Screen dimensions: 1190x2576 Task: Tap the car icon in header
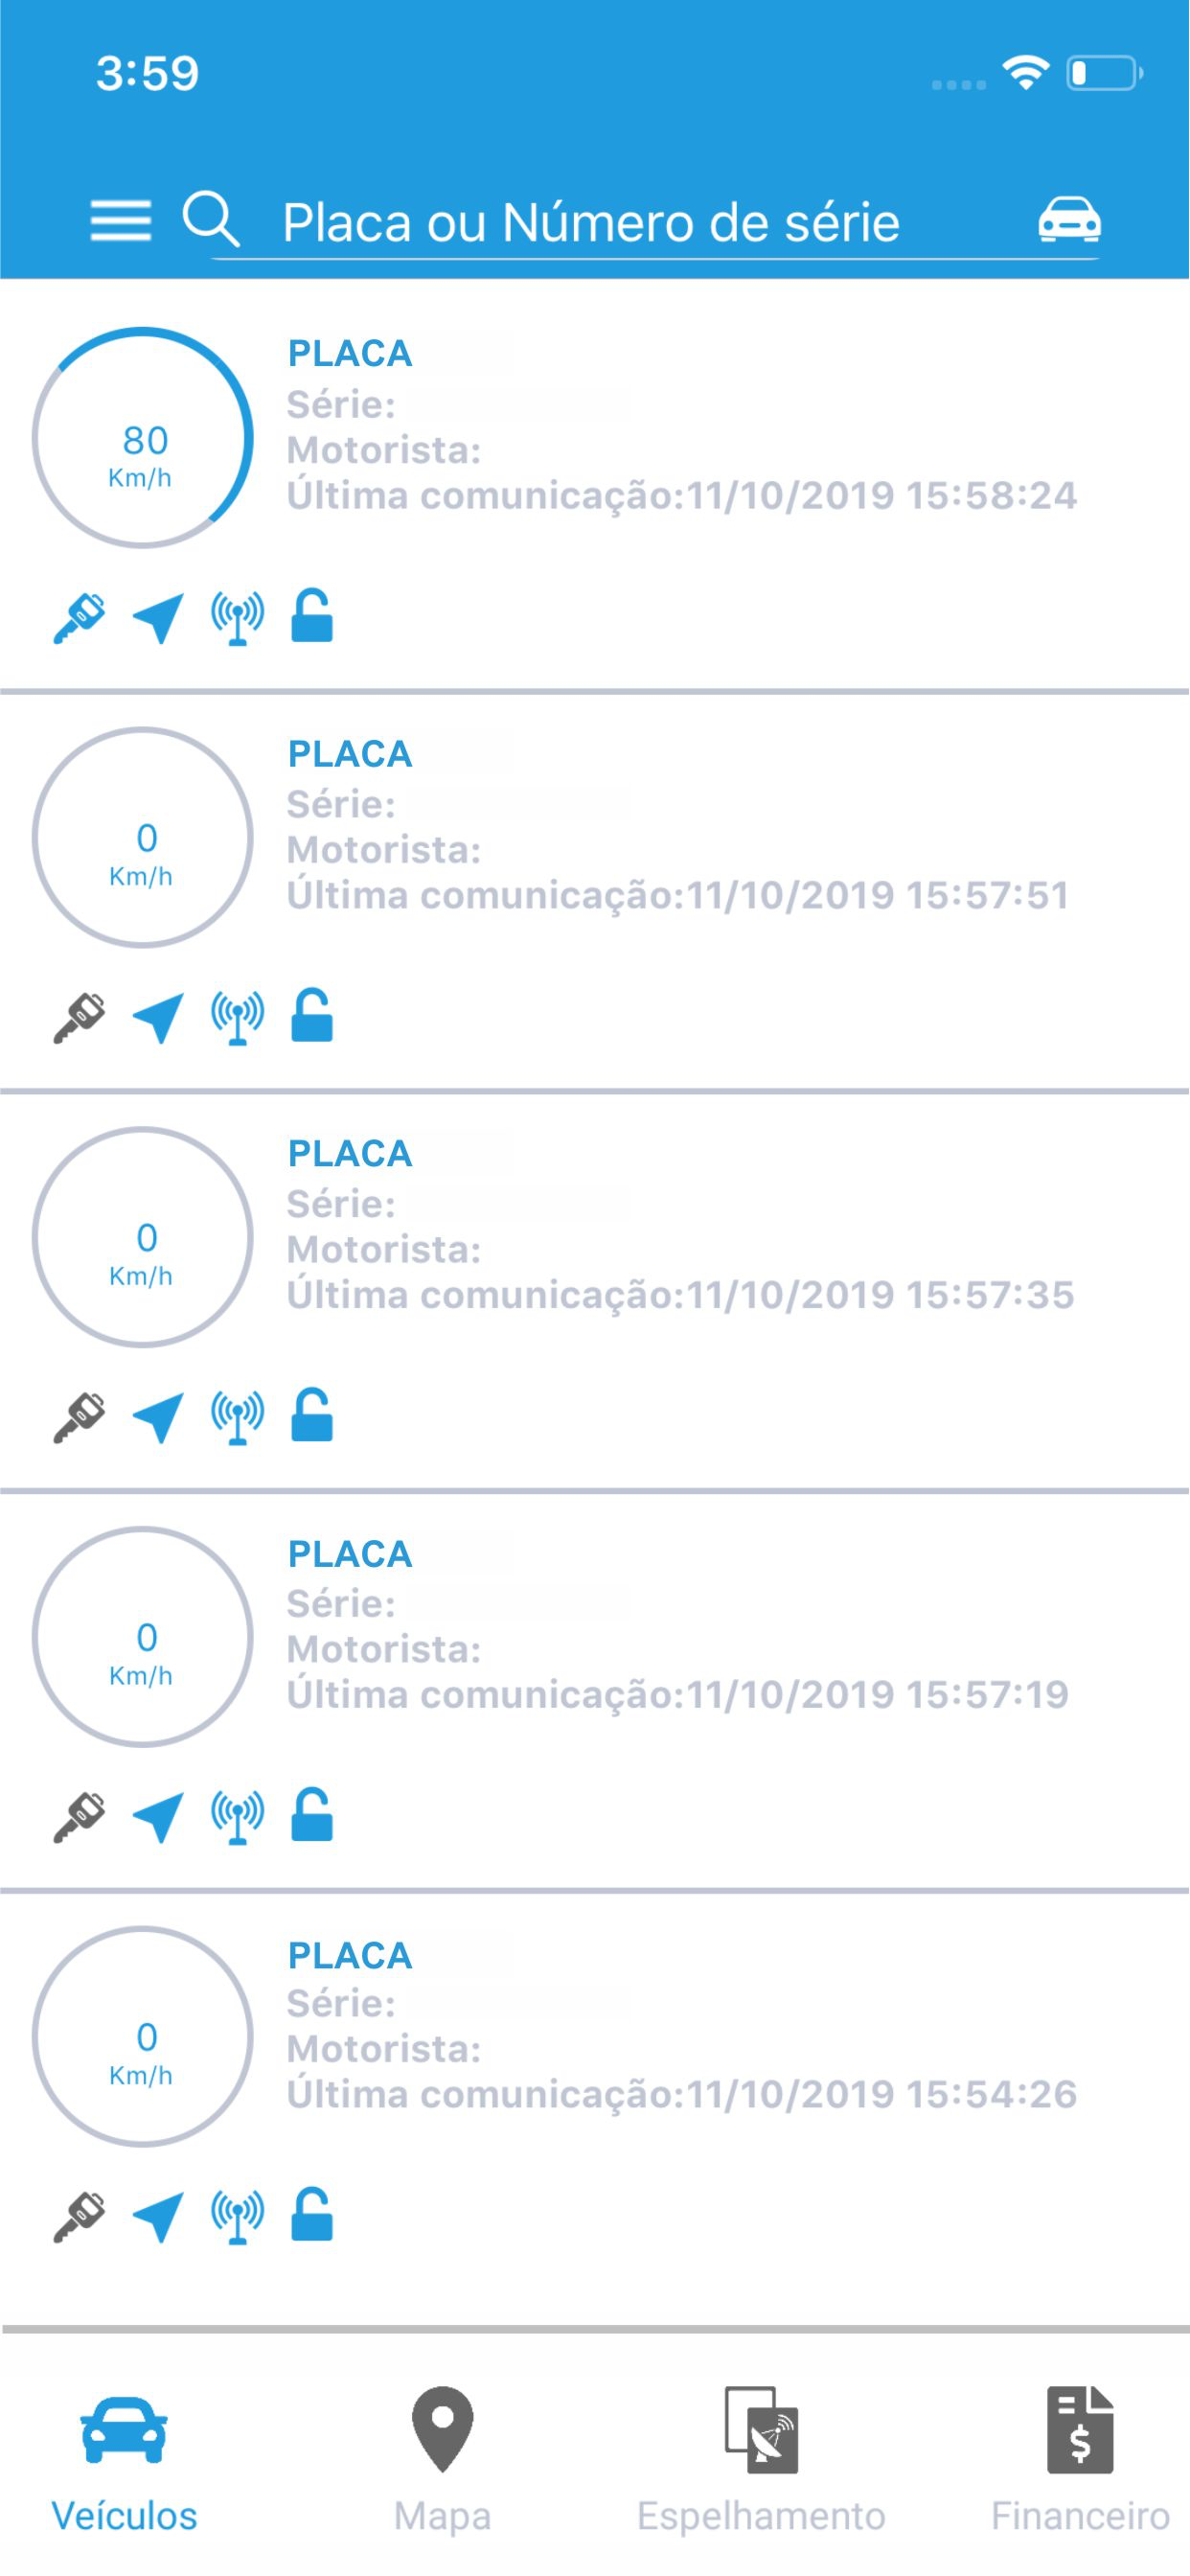click(1069, 219)
